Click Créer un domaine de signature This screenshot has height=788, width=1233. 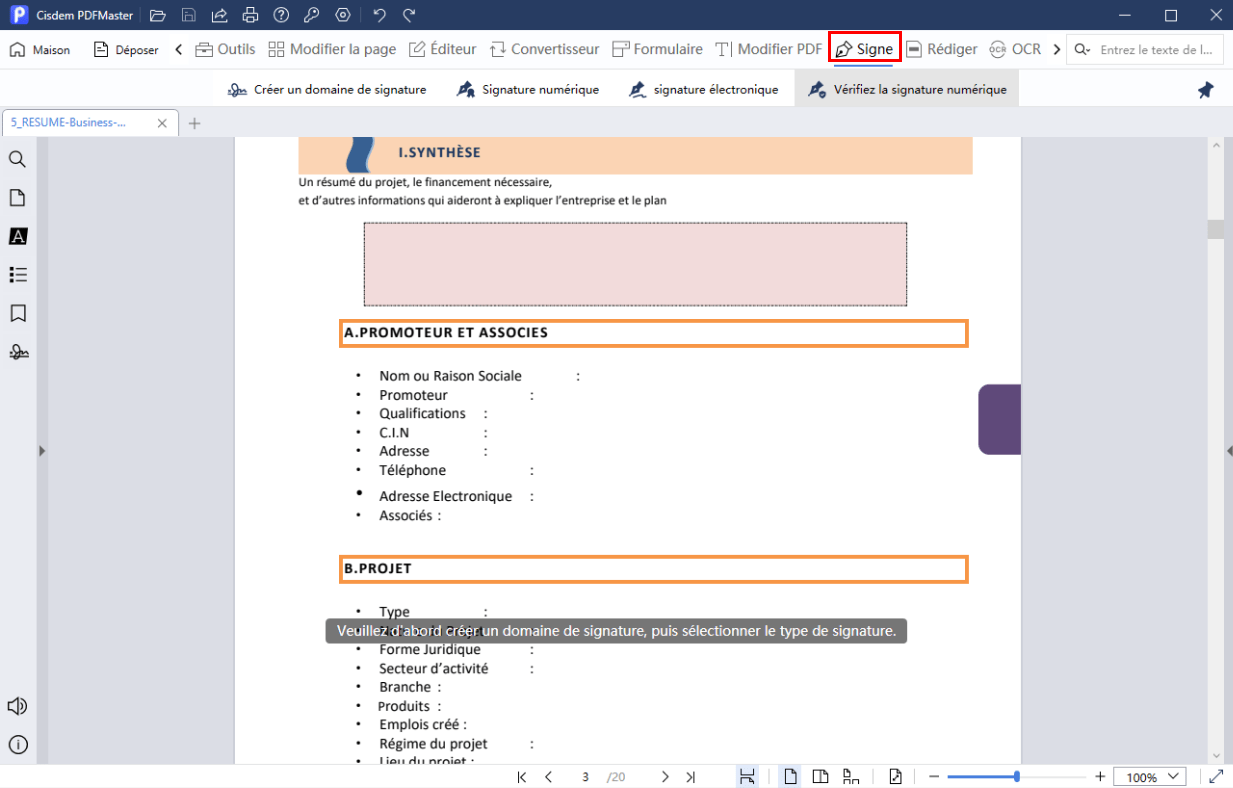[327, 89]
